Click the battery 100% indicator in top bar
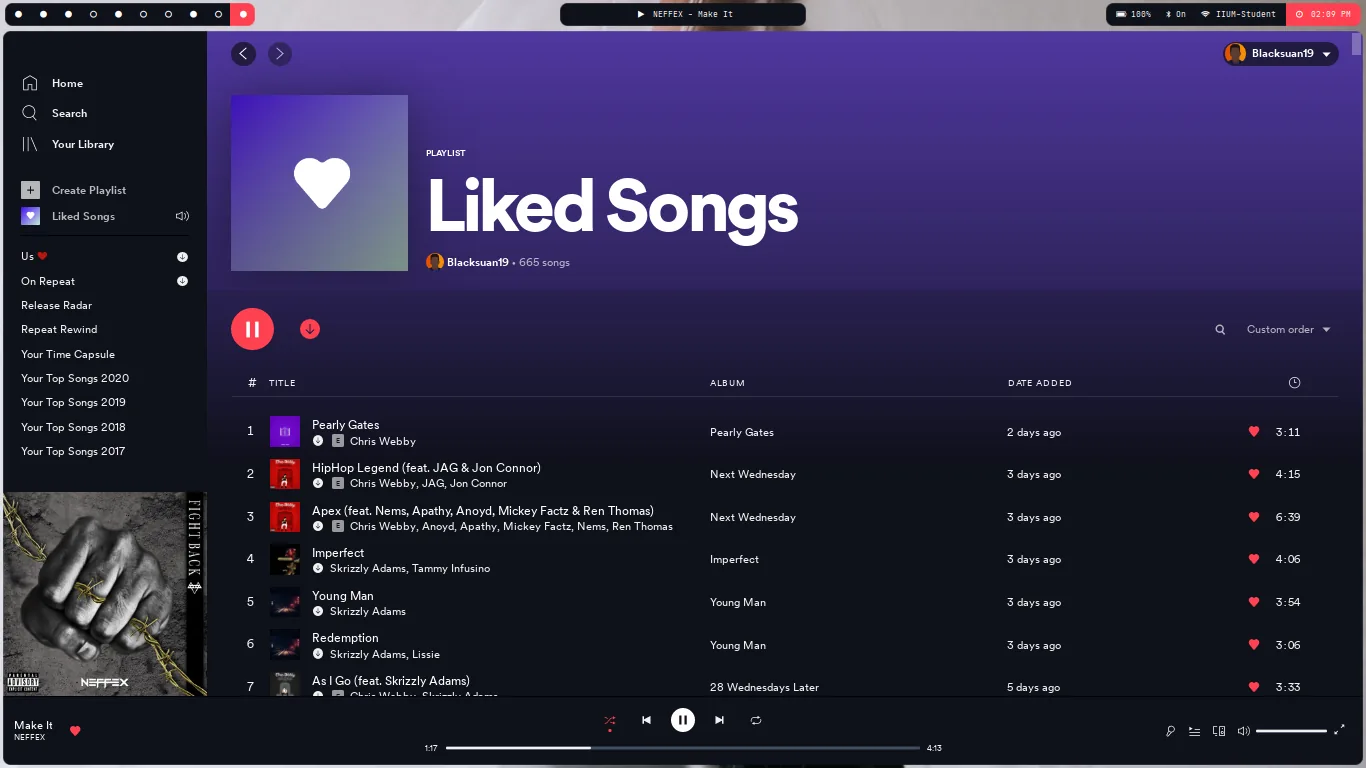 point(1133,14)
